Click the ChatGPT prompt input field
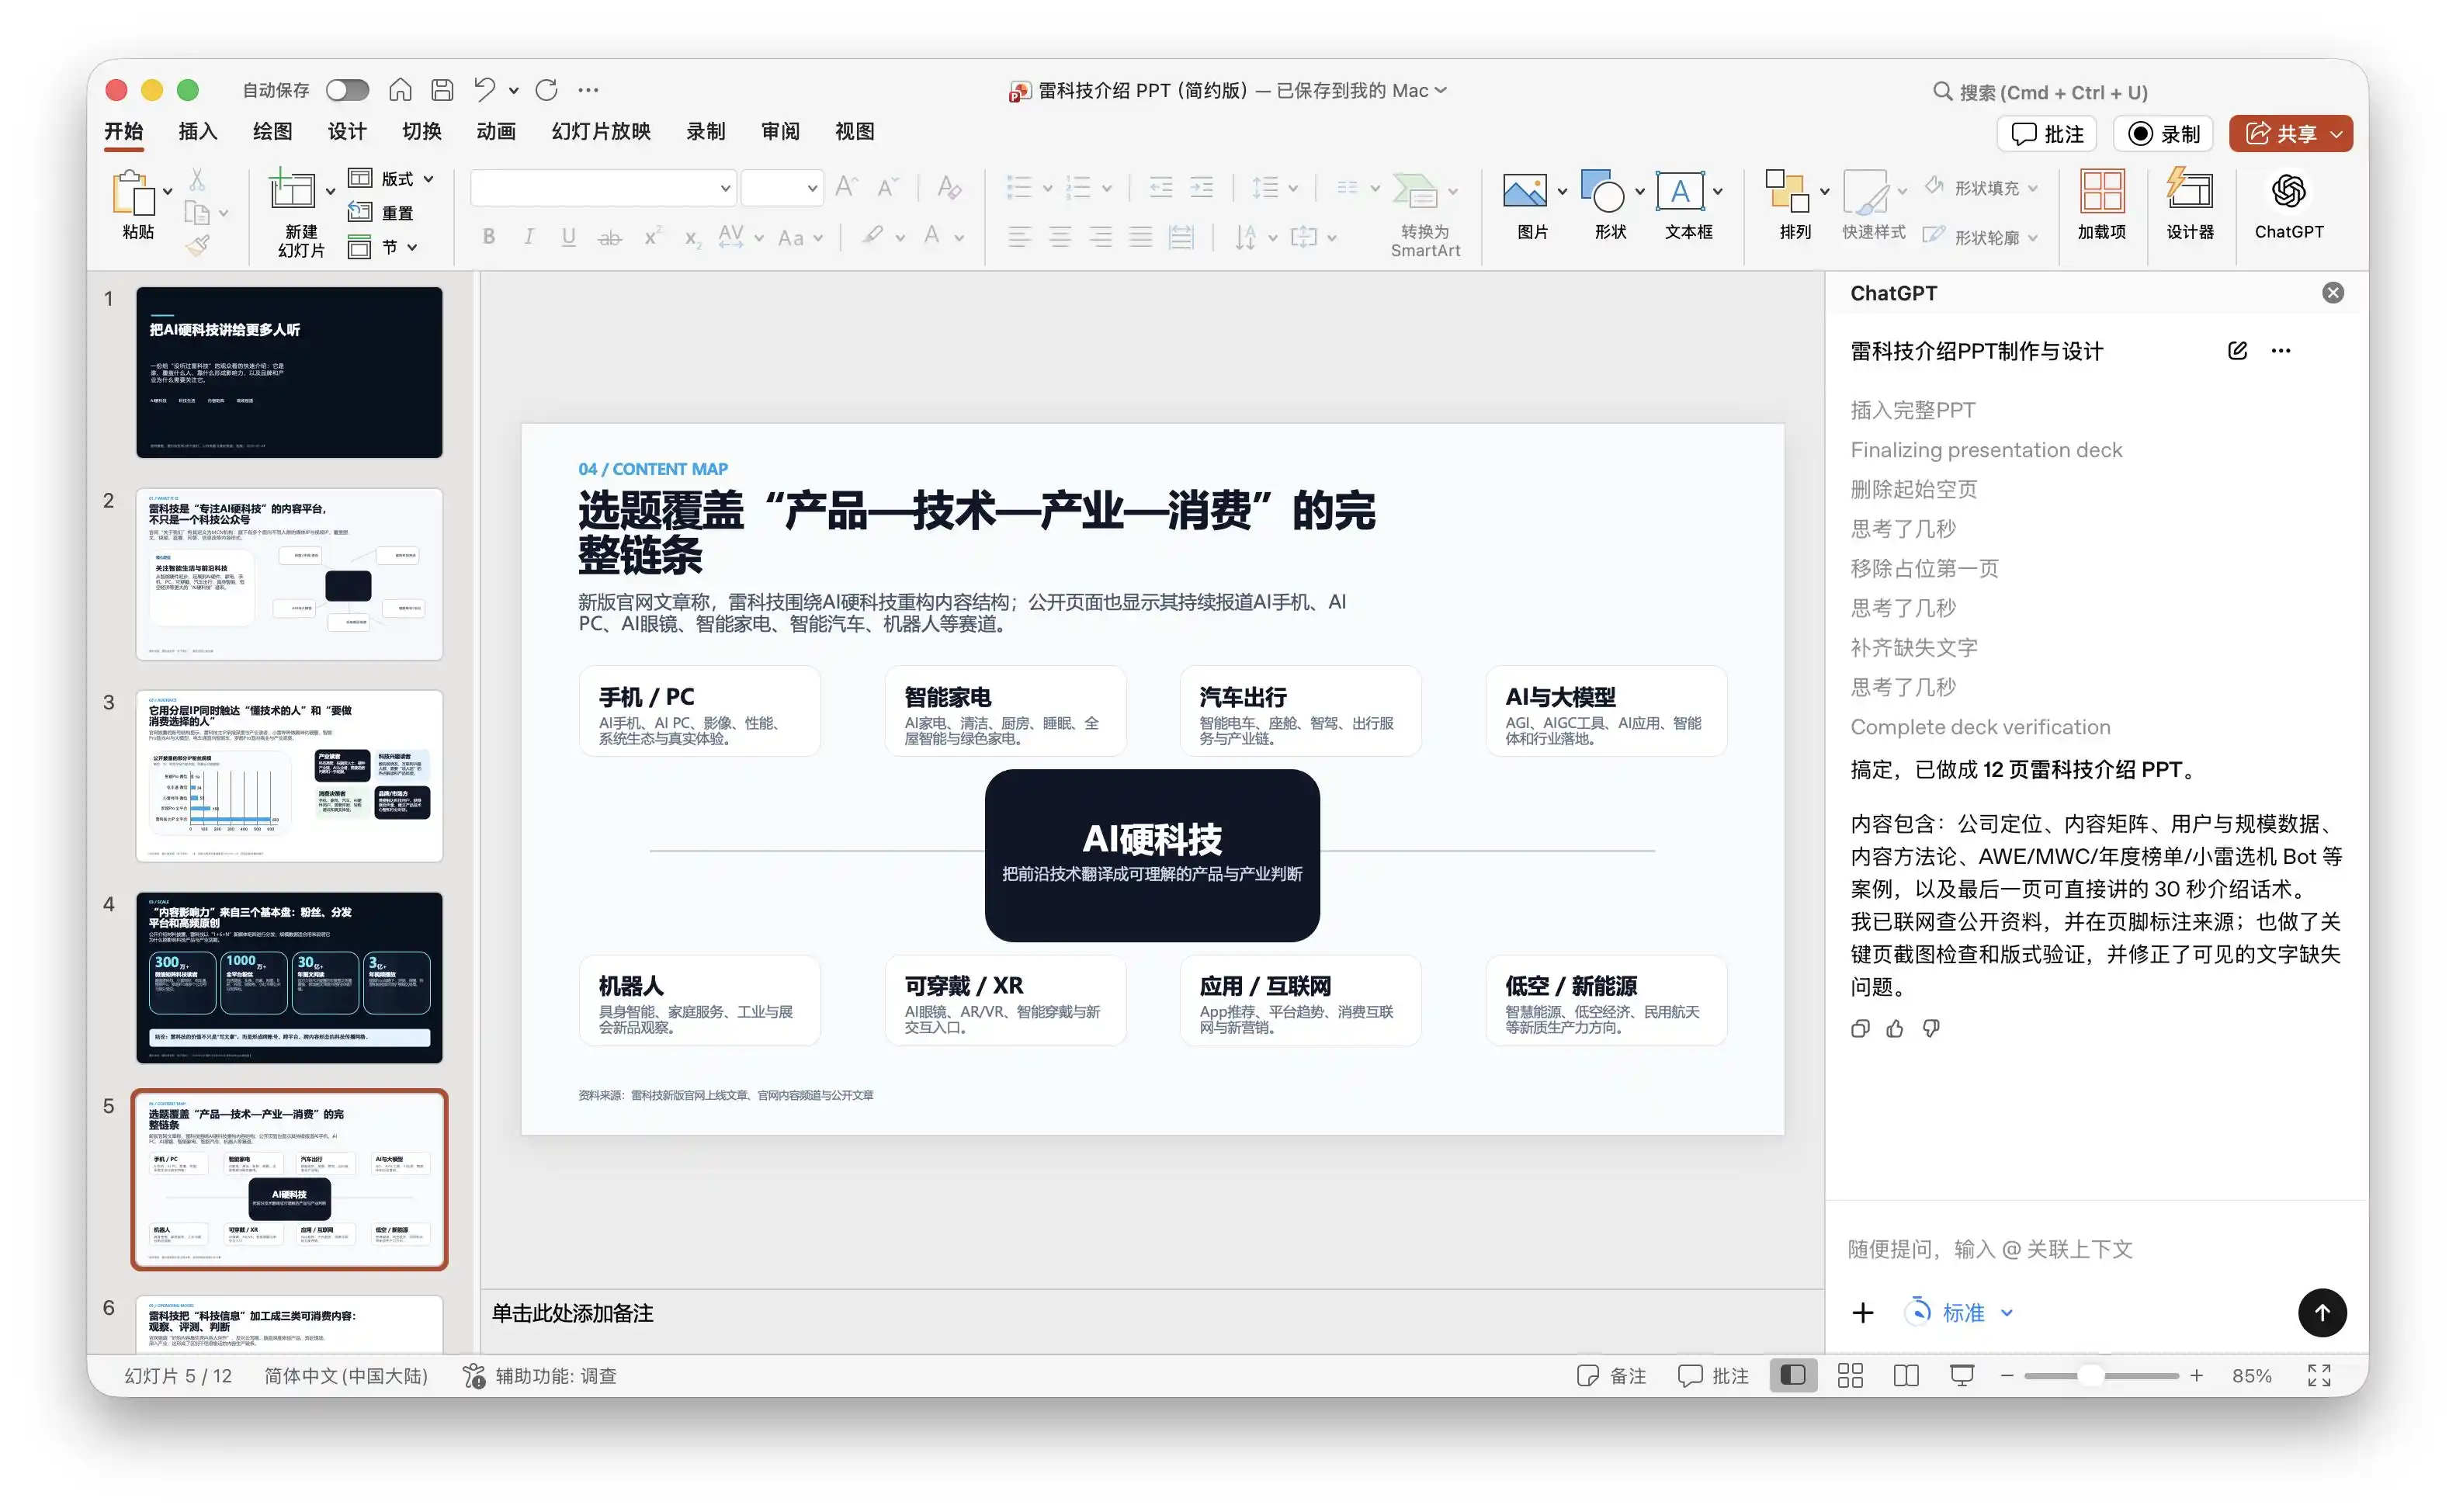The image size is (2456, 1512). point(2096,1249)
